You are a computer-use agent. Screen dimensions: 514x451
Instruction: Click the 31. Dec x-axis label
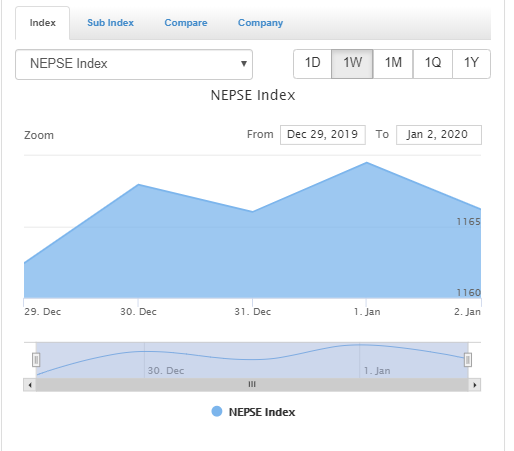click(252, 312)
